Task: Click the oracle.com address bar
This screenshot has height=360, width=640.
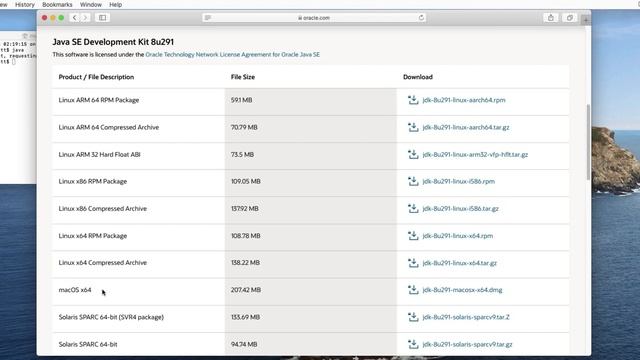Action: point(314,18)
